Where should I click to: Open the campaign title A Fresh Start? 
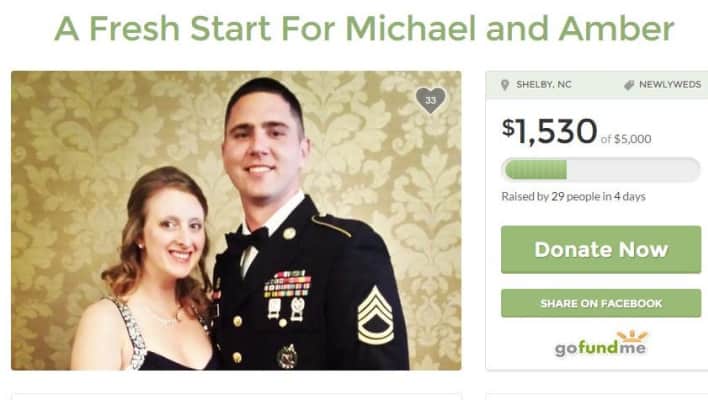pos(364,28)
